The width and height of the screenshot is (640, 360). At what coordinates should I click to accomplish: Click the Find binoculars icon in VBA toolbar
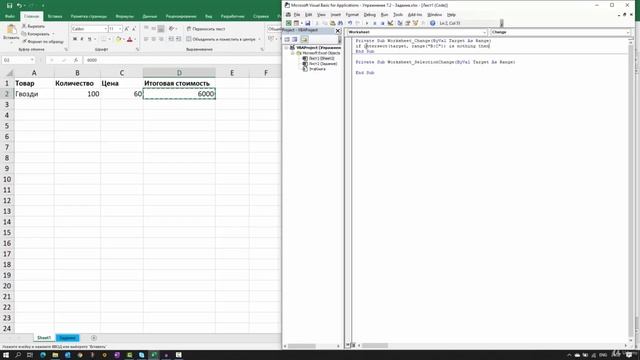point(340,23)
